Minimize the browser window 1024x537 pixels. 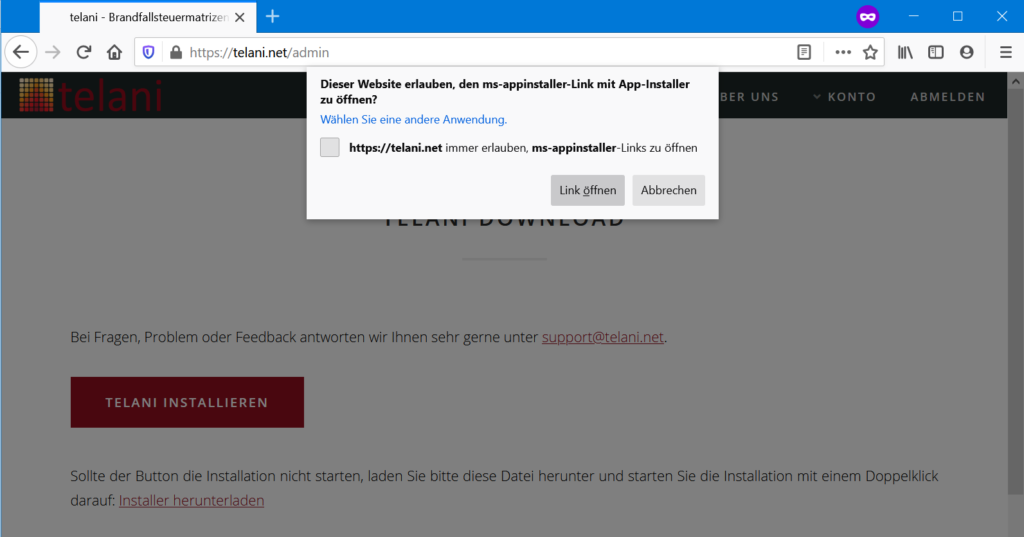[913, 16]
